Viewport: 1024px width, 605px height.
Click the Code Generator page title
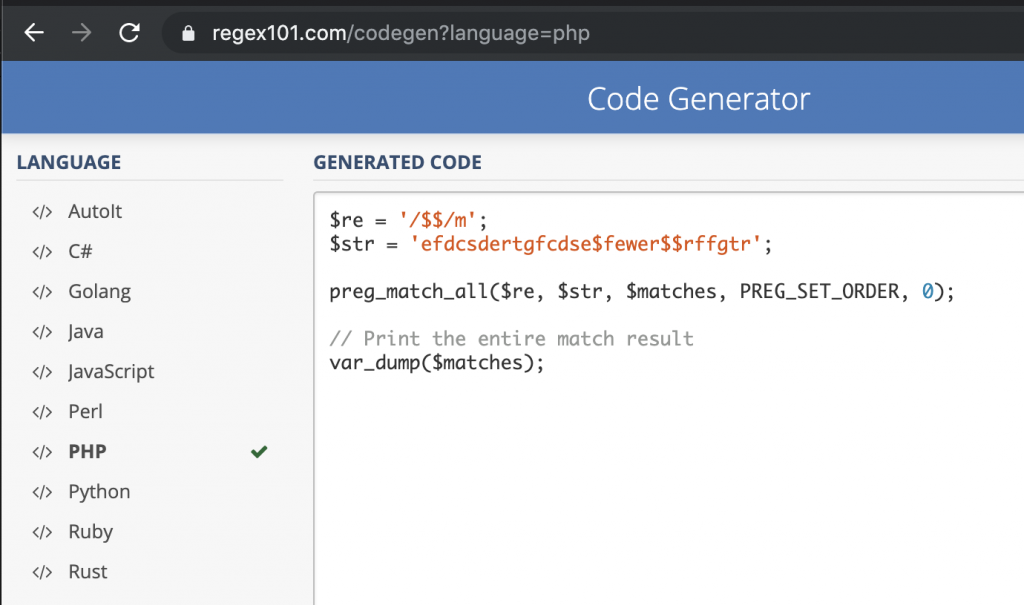(x=698, y=99)
